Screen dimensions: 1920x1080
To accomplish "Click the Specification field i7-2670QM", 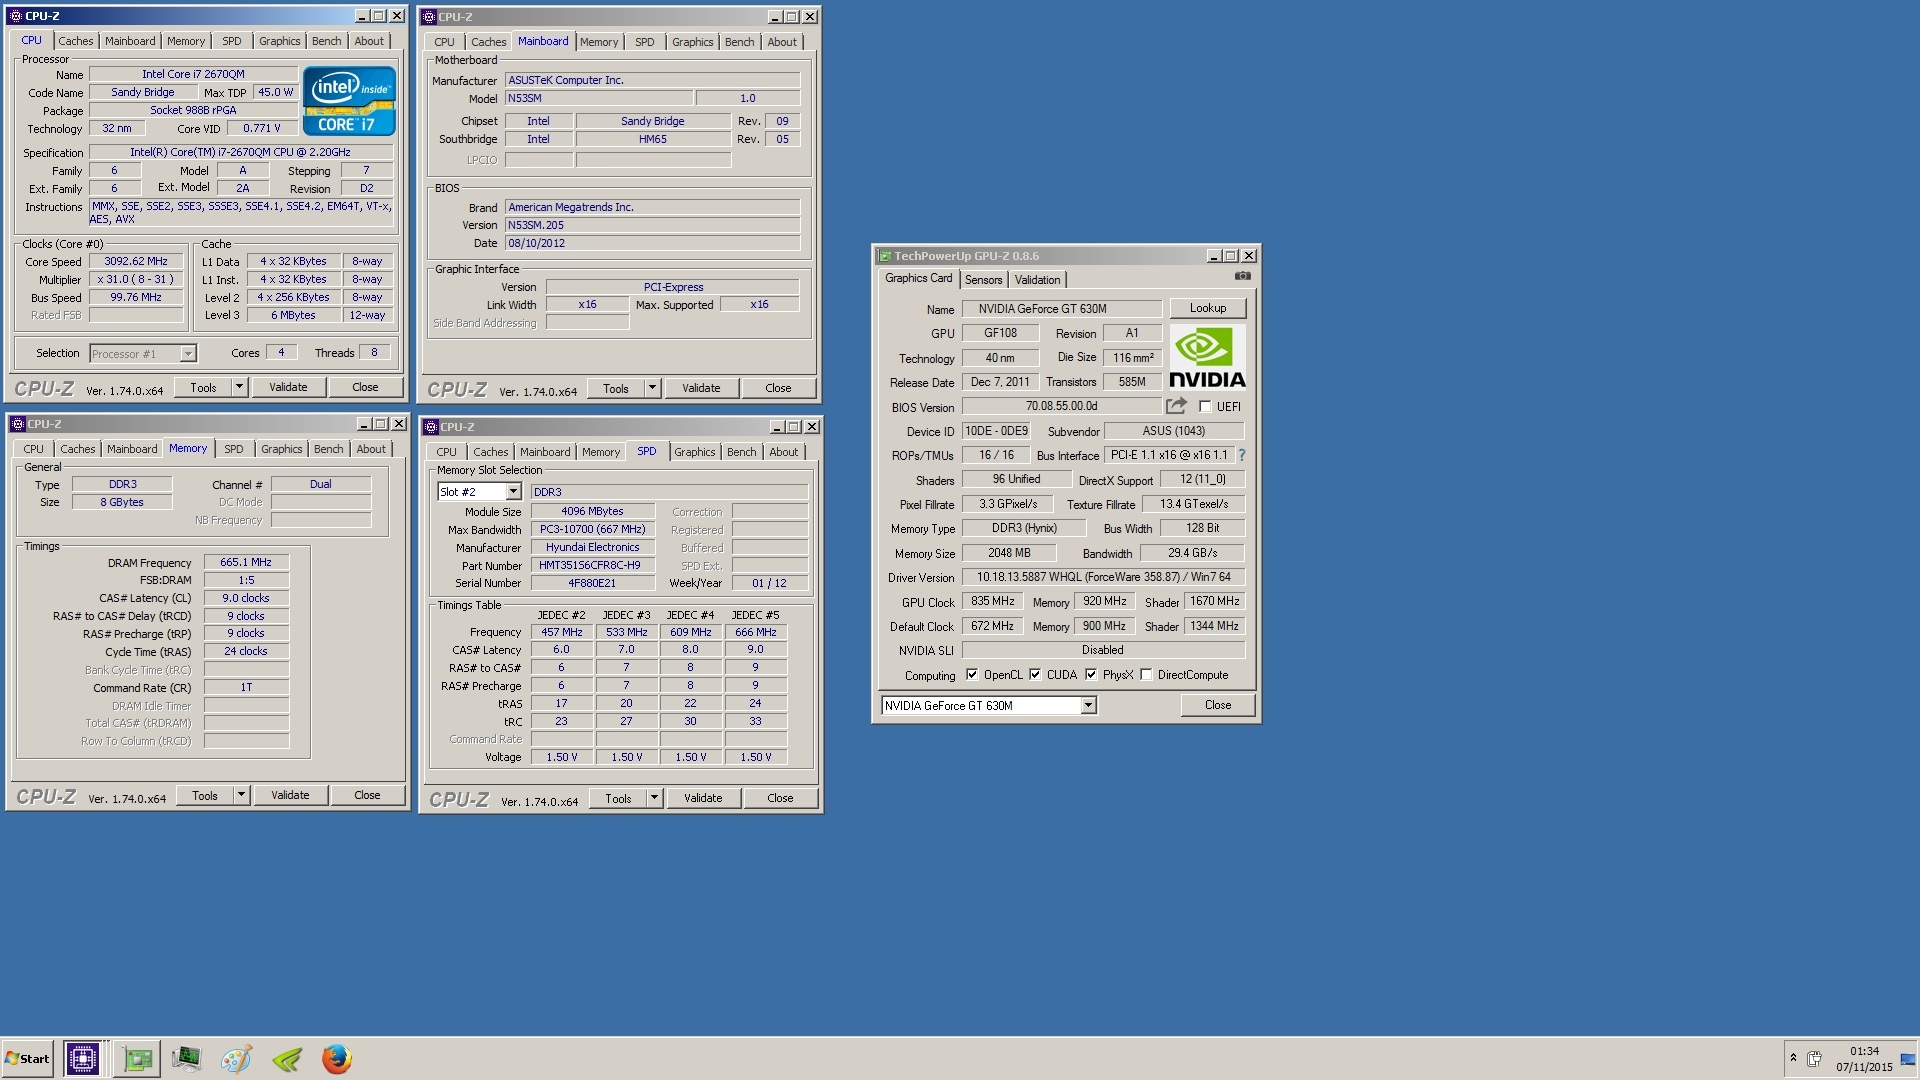I will [x=240, y=153].
